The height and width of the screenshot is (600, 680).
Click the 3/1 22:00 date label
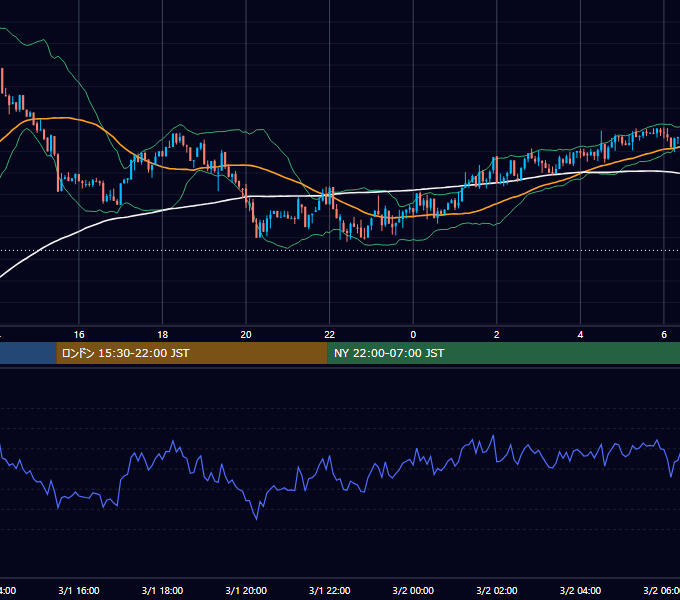pyautogui.click(x=330, y=591)
